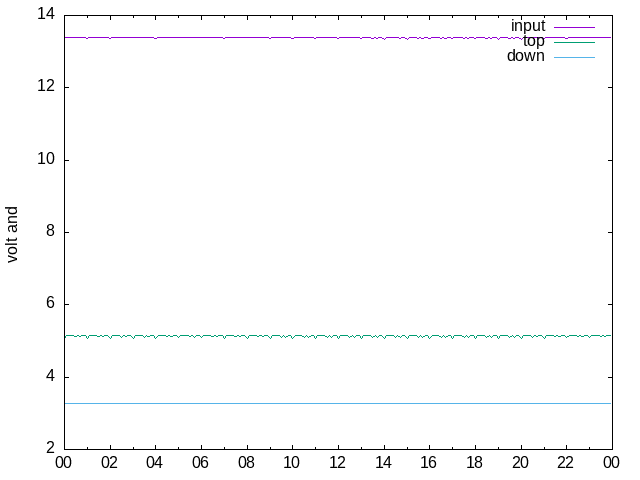The height and width of the screenshot is (480, 640).
Task: Toggle the "top" legend entry
Action: pyautogui.click(x=534, y=41)
